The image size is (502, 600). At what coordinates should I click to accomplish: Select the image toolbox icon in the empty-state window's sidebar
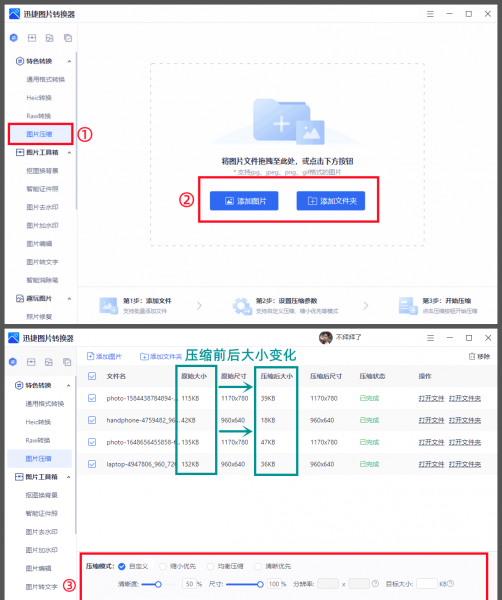click(x=32, y=38)
